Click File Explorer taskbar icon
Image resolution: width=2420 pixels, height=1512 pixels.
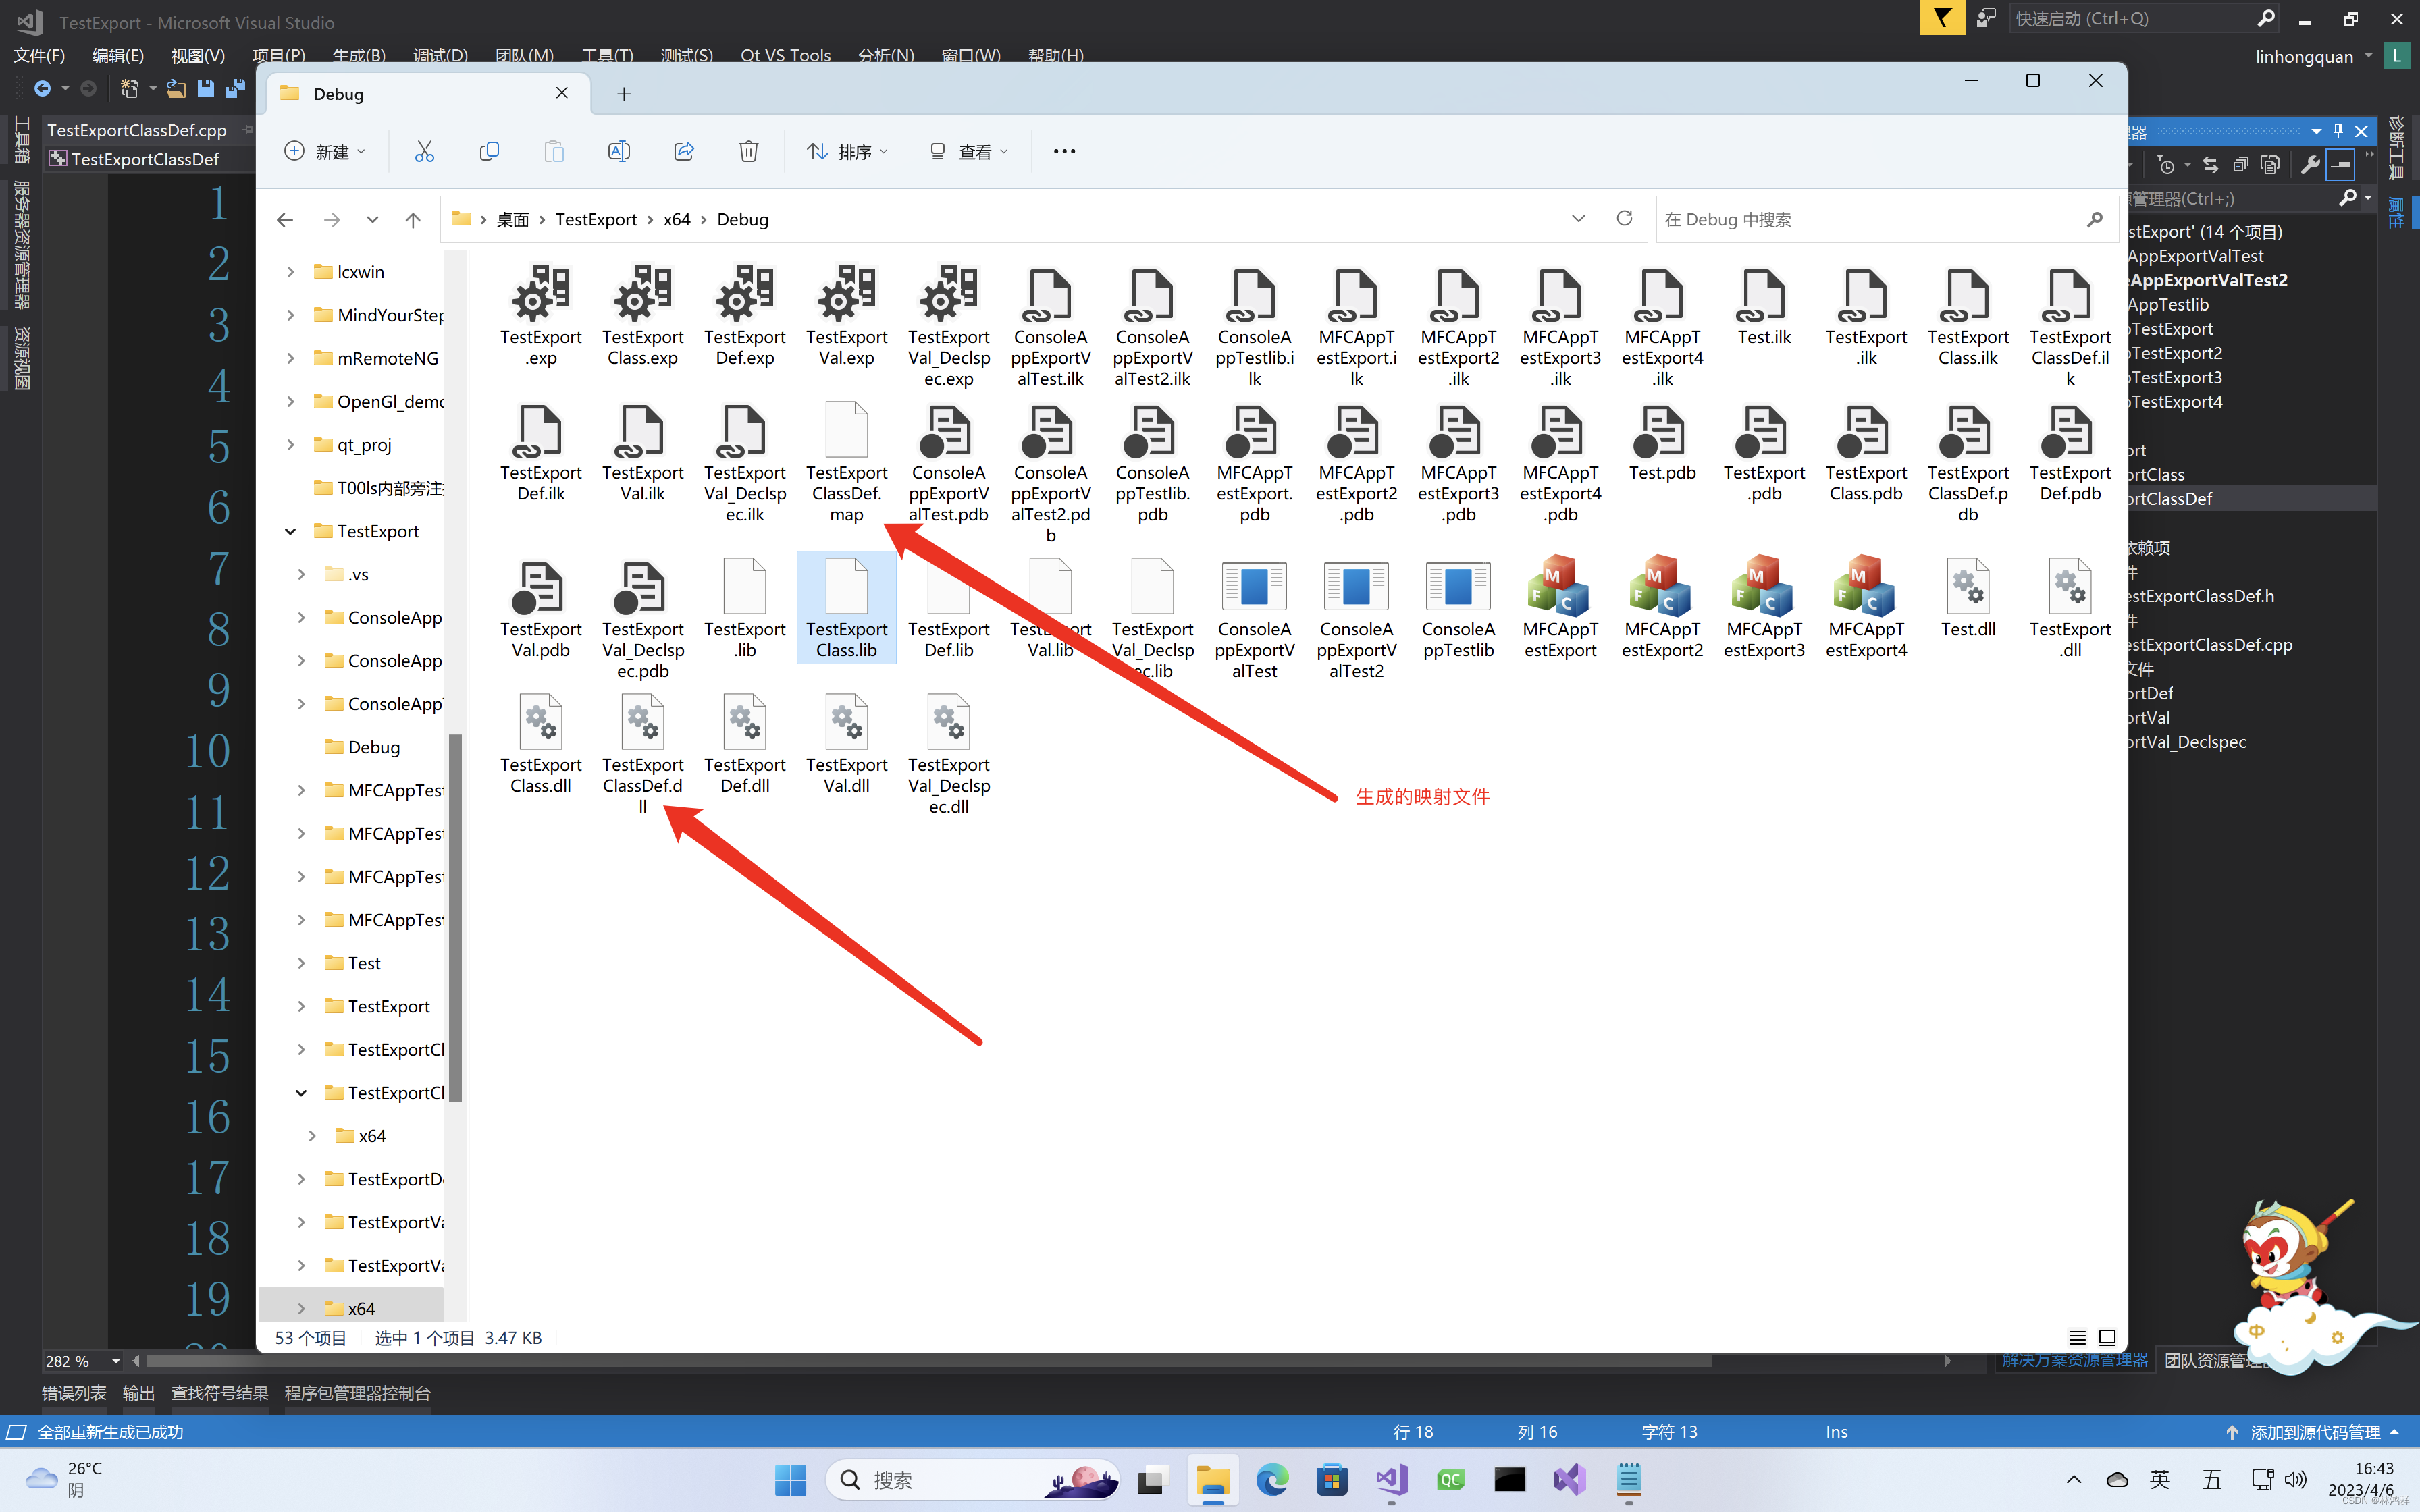[1213, 1480]
